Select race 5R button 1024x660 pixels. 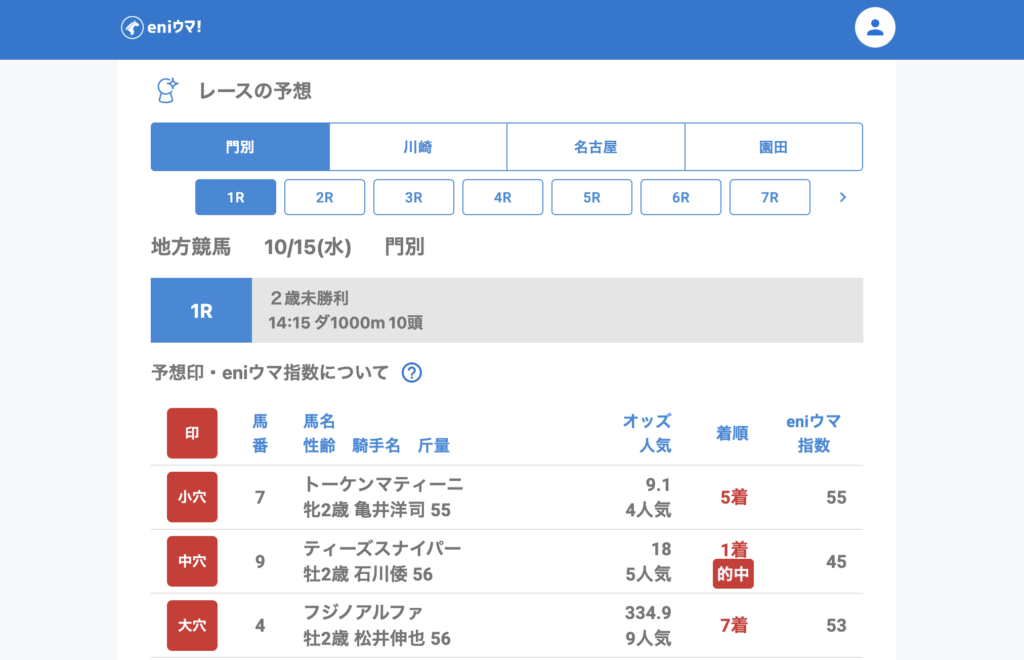[592, 198]
